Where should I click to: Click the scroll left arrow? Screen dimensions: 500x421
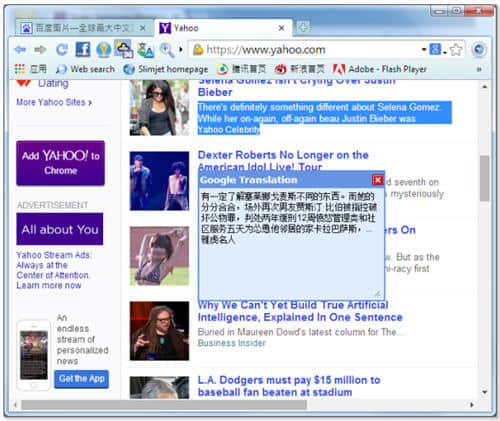[15, 405]
